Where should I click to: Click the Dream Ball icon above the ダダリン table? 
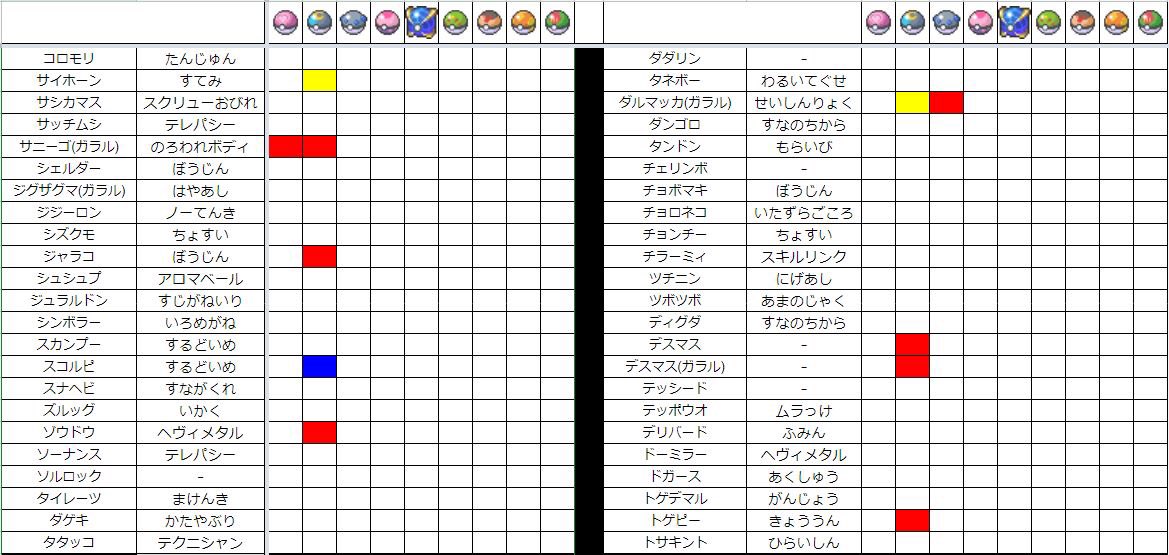pos(980,23)
